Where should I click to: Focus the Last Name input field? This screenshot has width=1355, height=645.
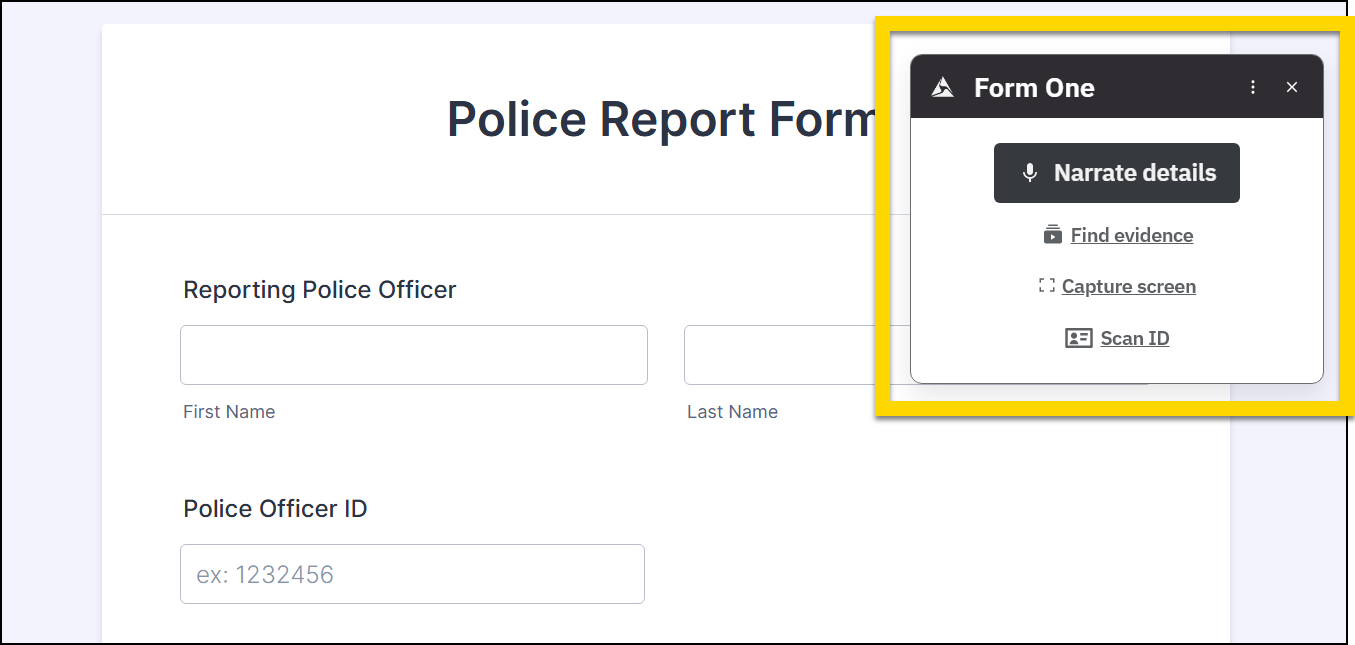(780, 355)
